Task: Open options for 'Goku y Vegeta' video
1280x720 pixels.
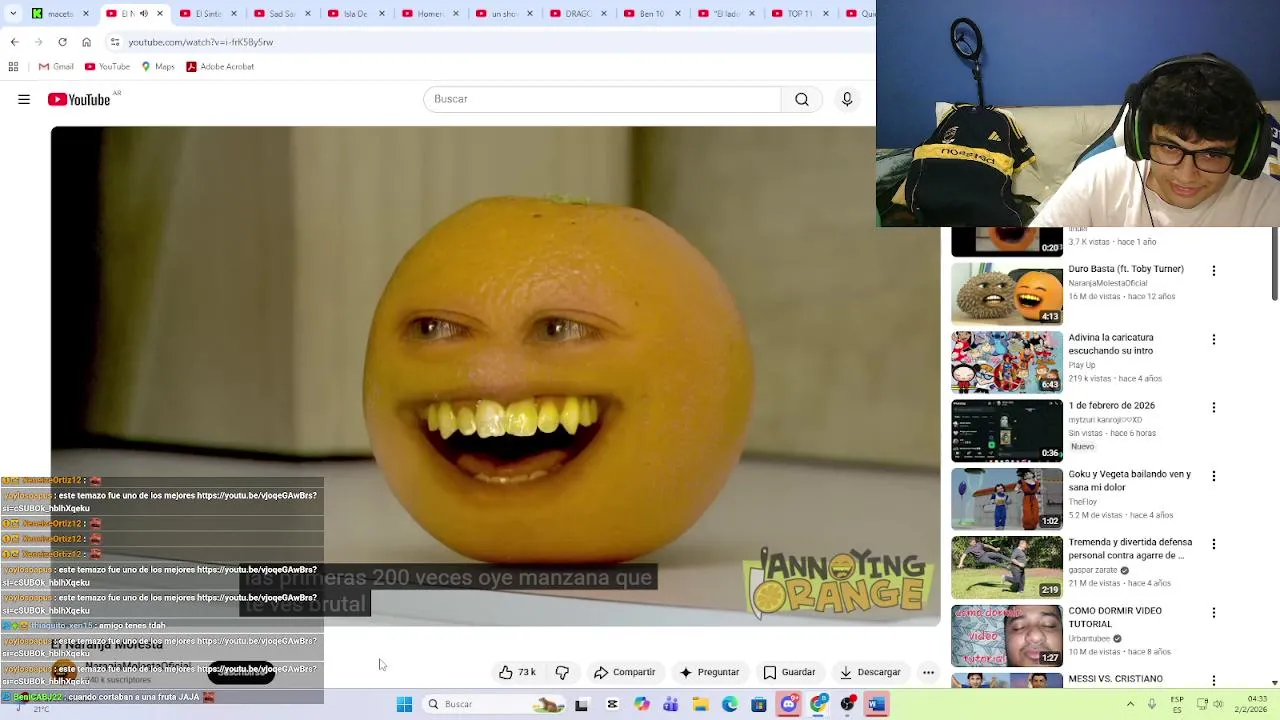Action: click(x=1214, y=476)
